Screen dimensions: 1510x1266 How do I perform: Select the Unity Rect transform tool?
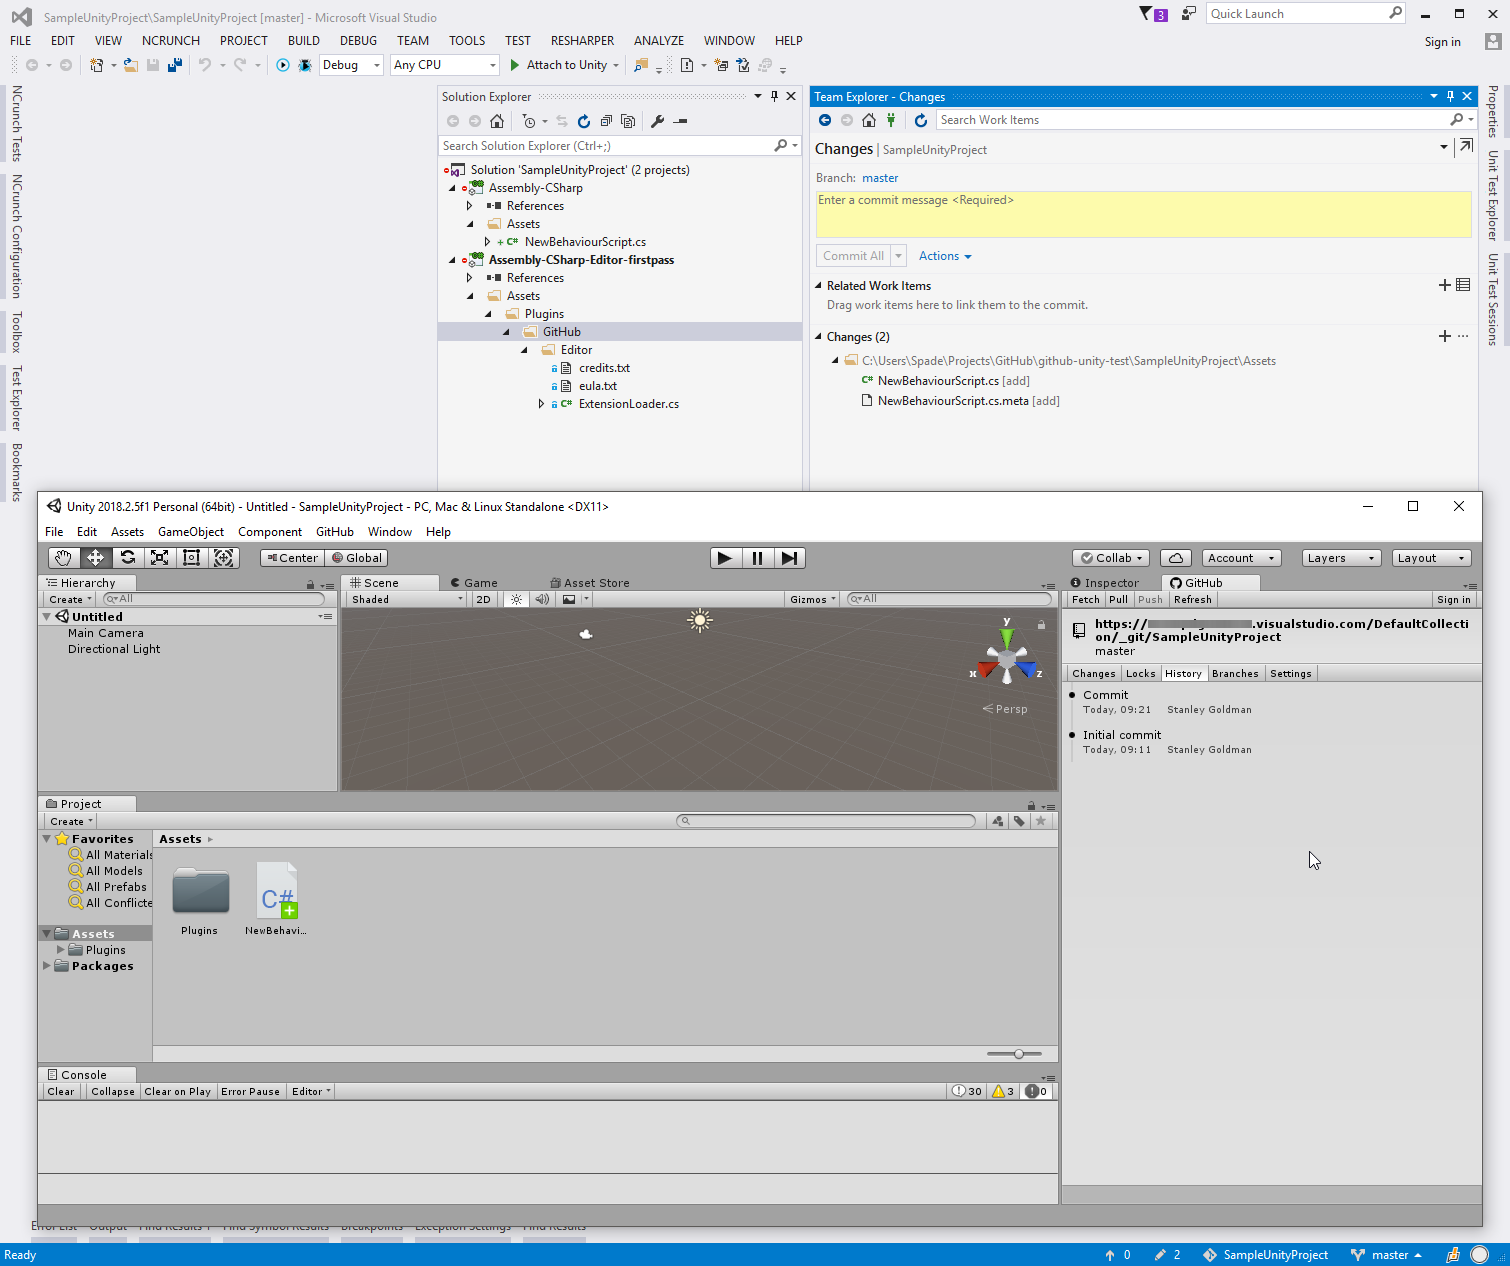pyautogui.click(x=192, y=558)
